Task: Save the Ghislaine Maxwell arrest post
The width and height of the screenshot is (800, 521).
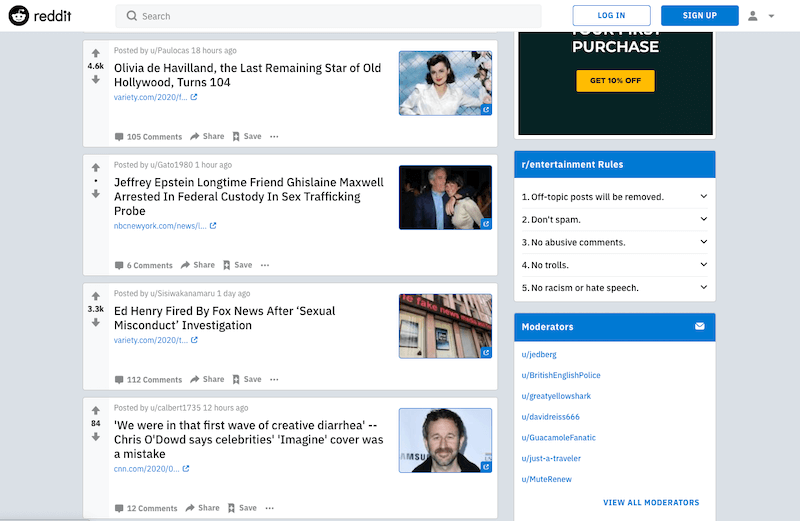Action: pos(238,265)
